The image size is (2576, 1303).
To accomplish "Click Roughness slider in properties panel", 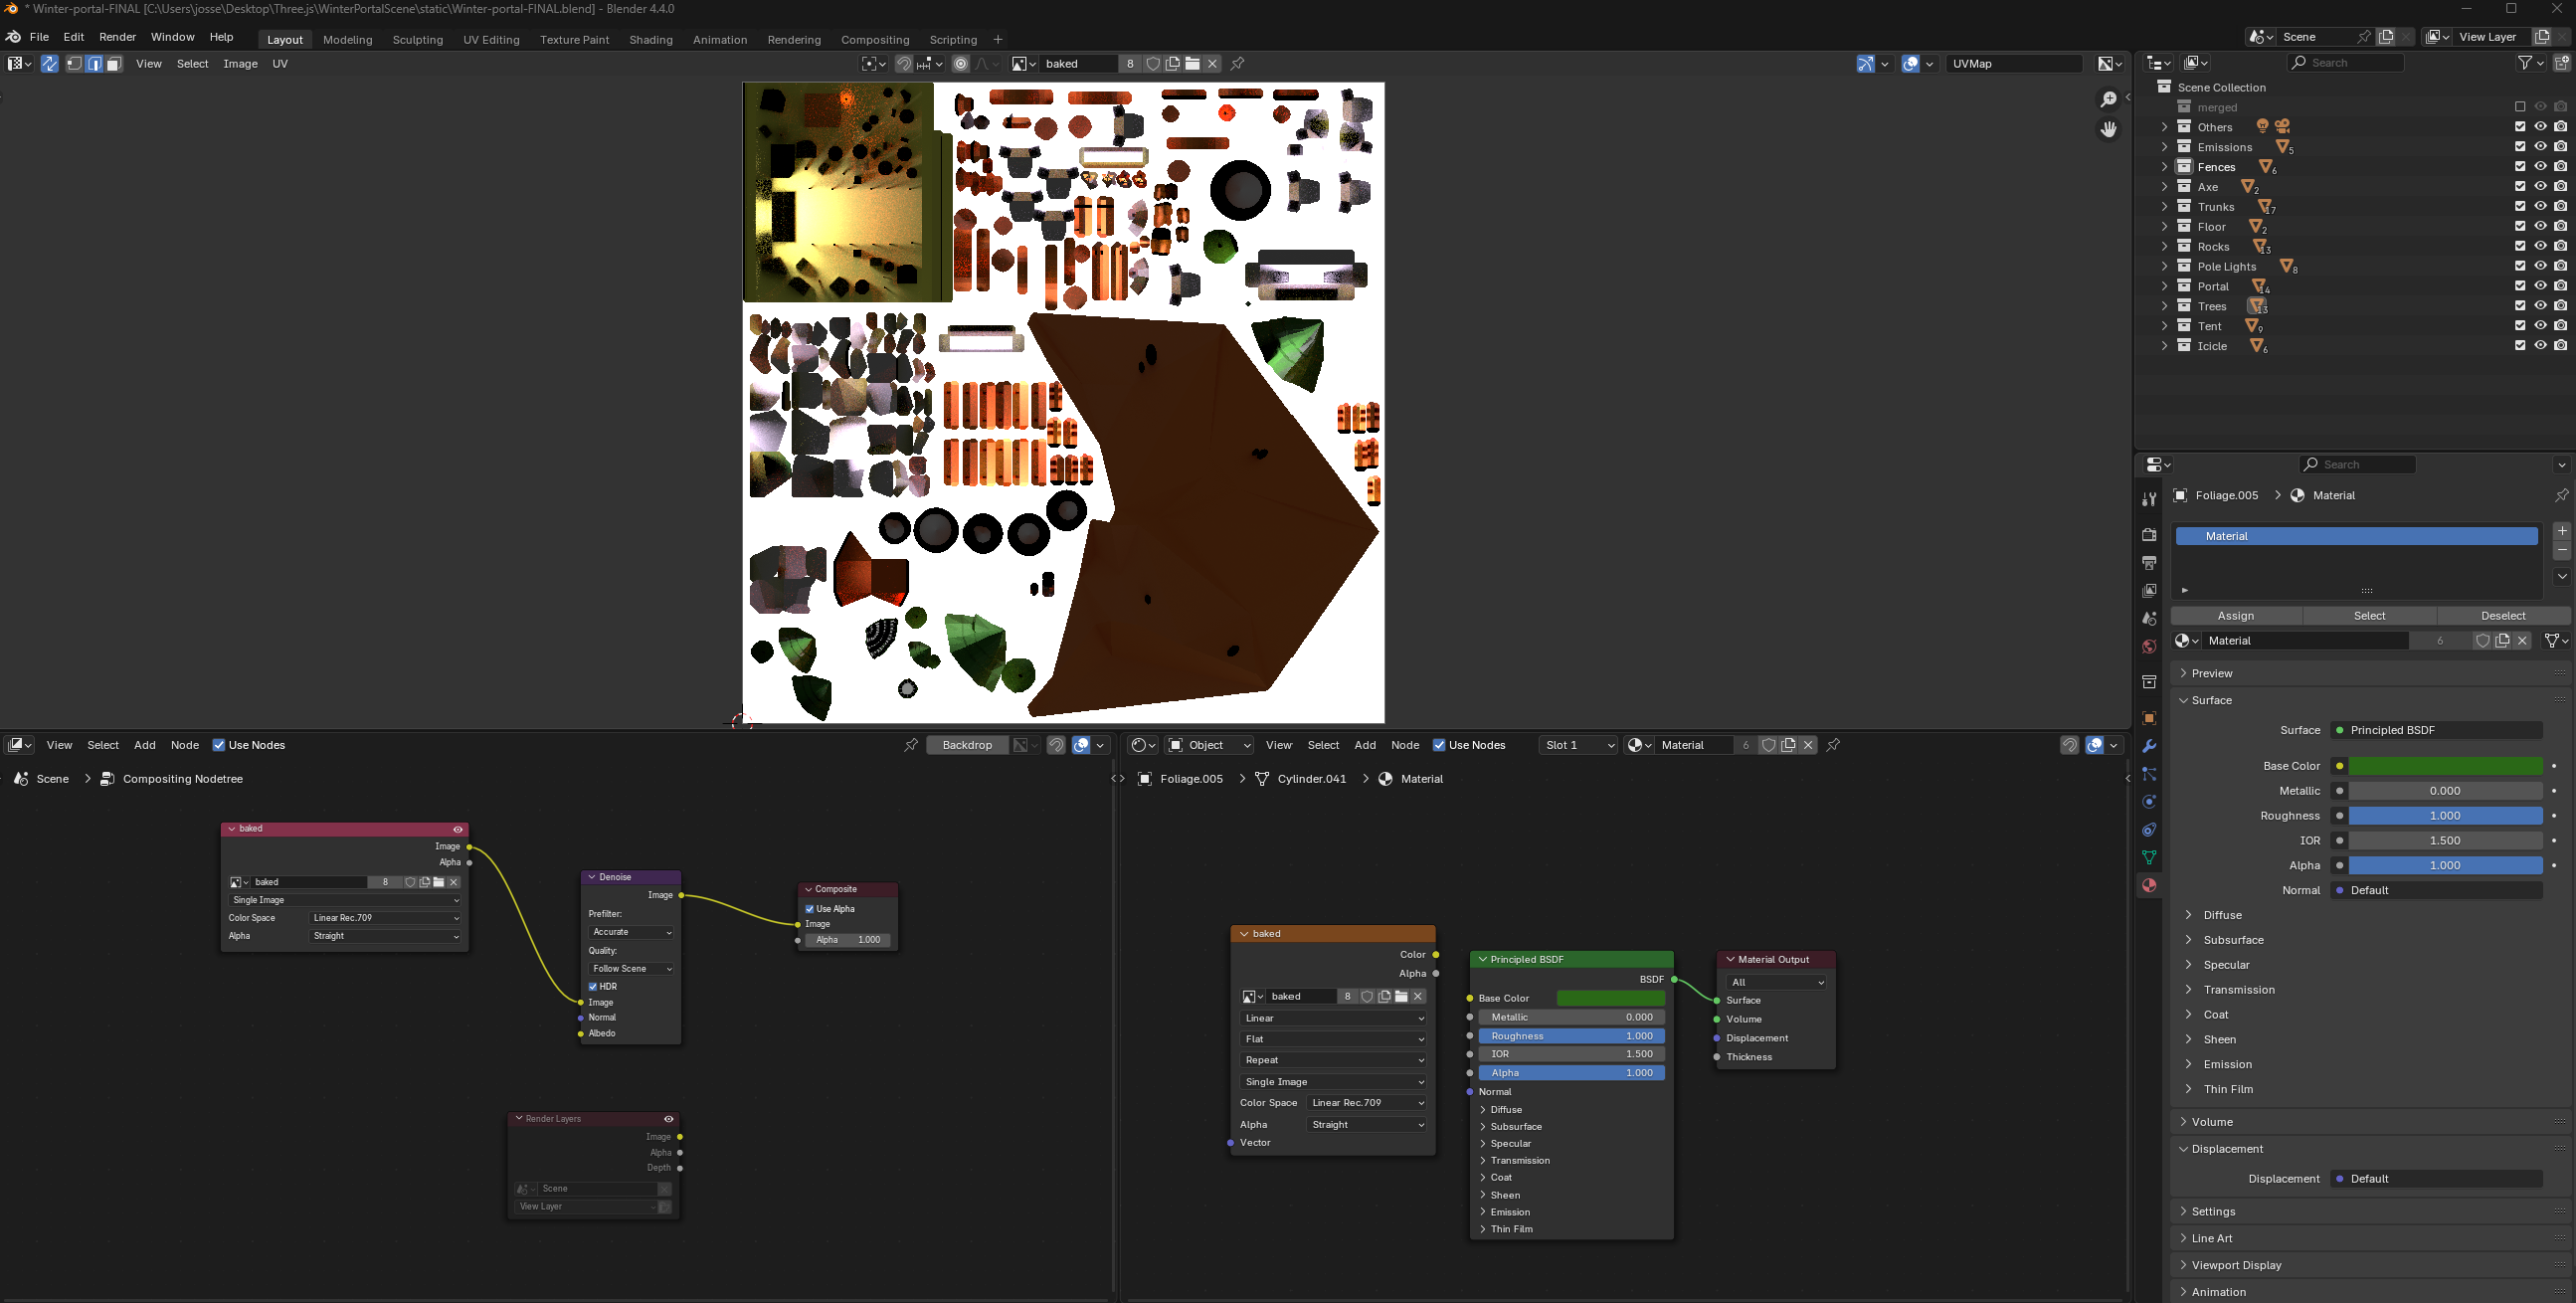I will click(x=2445, y=816).
